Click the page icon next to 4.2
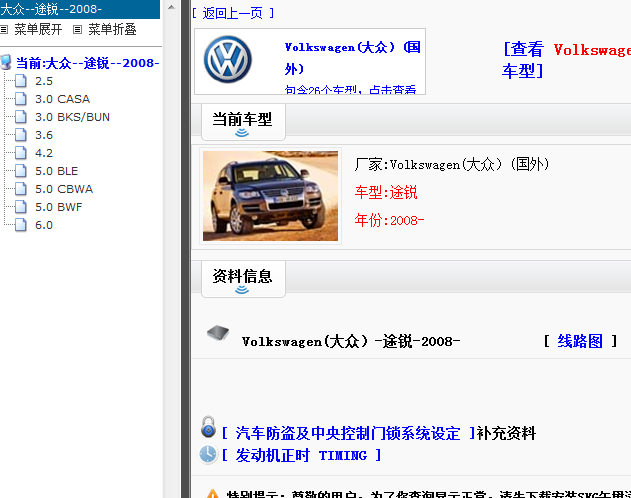 click(x=21, y=153)
